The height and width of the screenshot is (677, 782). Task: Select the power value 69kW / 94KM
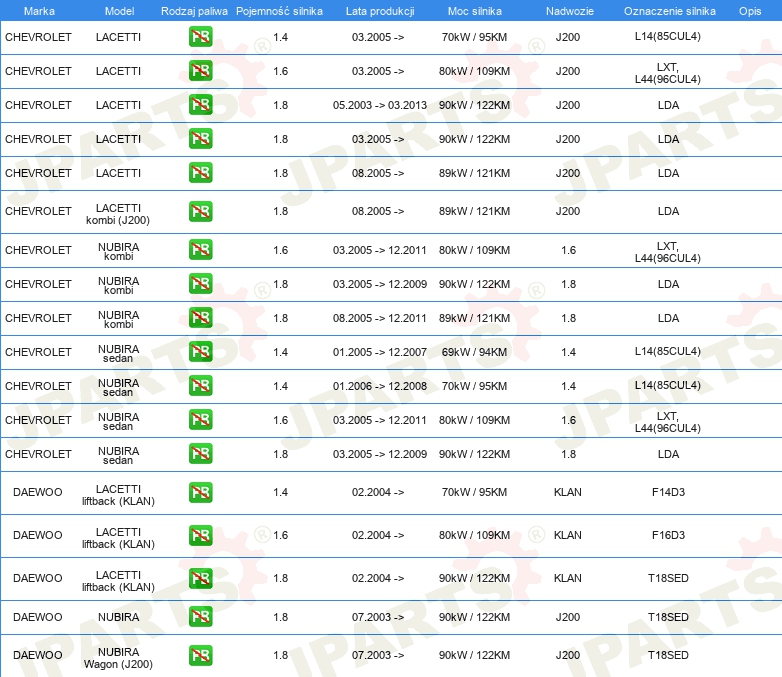pos(474,352)
